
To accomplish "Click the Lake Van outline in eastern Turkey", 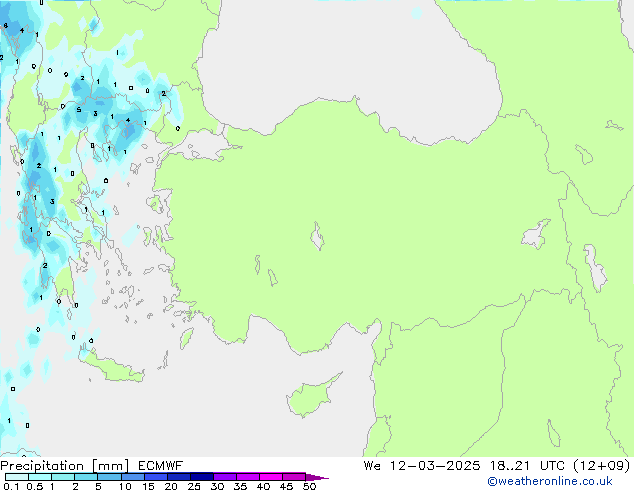I will tap(535, 235).
